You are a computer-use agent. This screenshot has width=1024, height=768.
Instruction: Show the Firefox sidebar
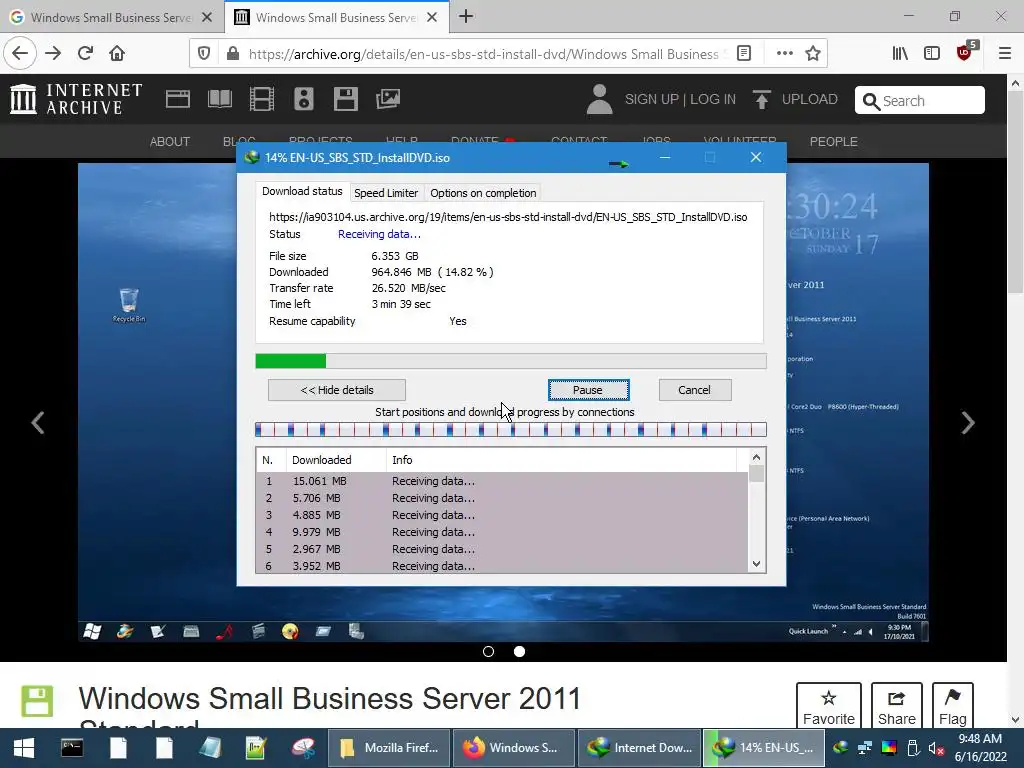[x=932, y=54]
